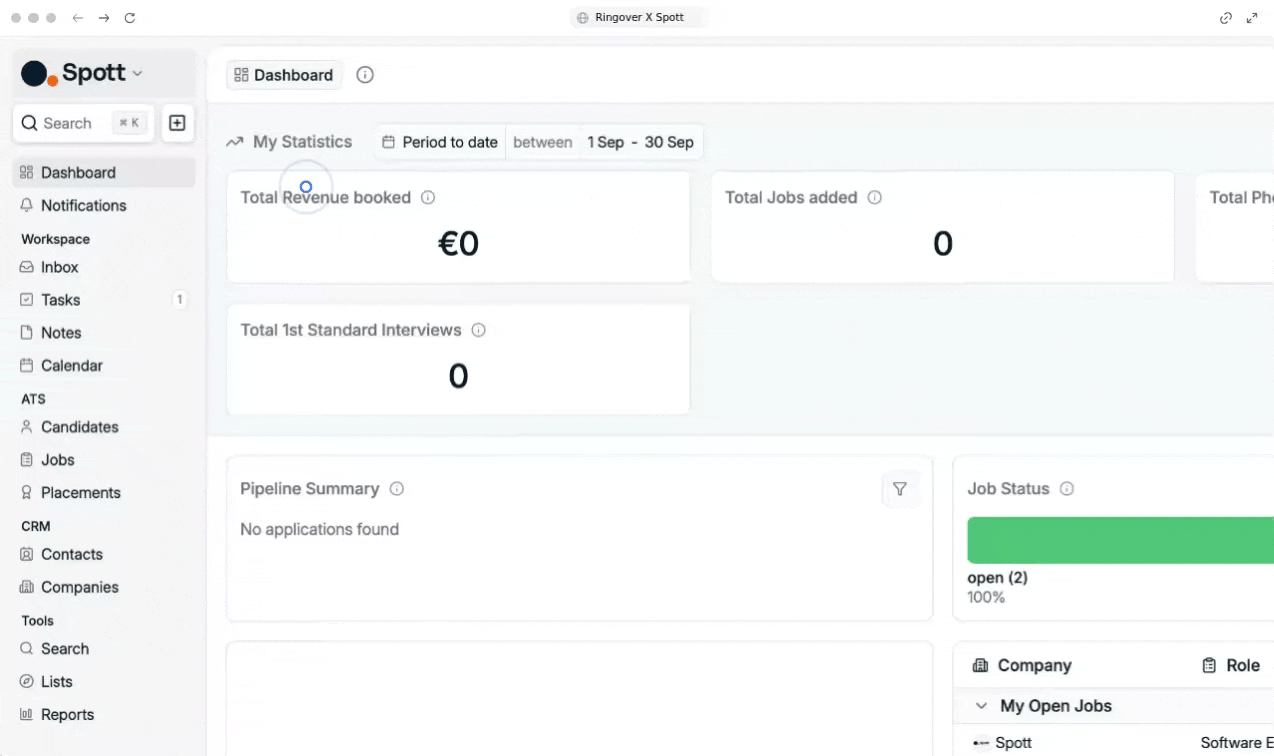1274x756 pixels.
Task: Click info icon beside Total 1st Standard Interviews
Action: pyautogui.click(x=478, y=330)
